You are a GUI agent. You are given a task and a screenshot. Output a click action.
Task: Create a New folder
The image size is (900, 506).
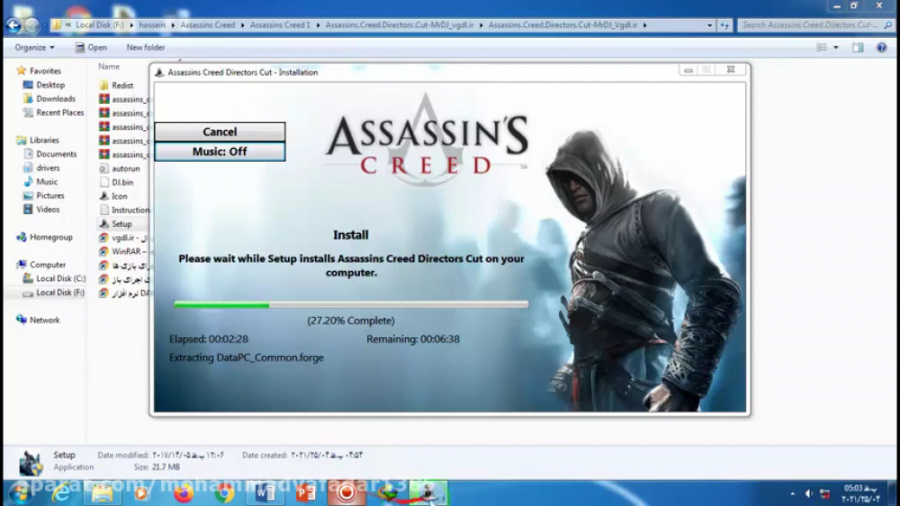tap(145, 48)
